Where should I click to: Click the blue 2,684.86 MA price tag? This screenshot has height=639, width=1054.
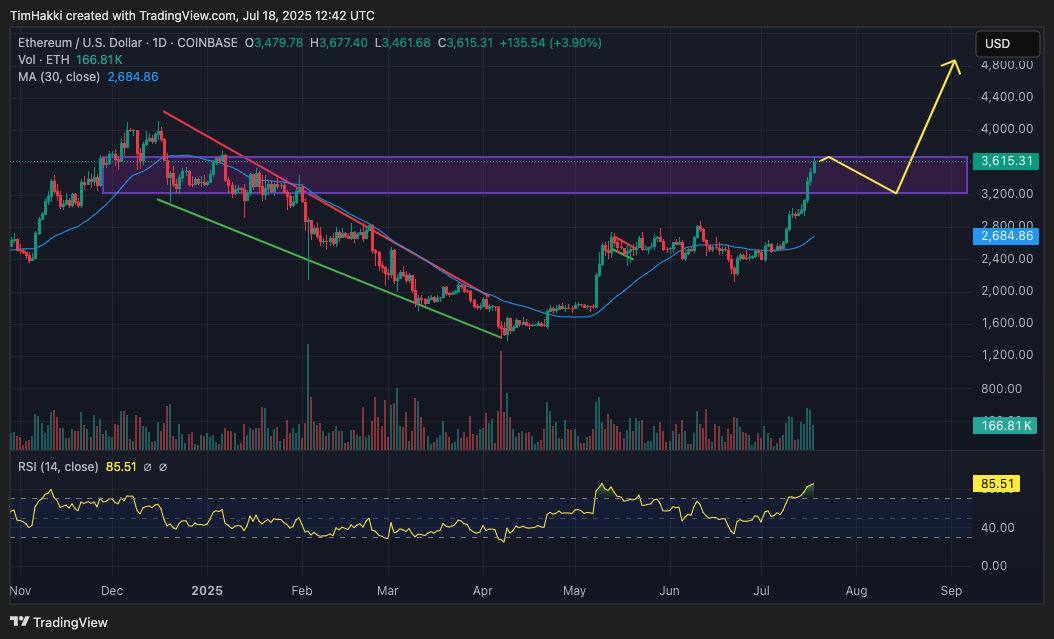(x=1006, y=236)
